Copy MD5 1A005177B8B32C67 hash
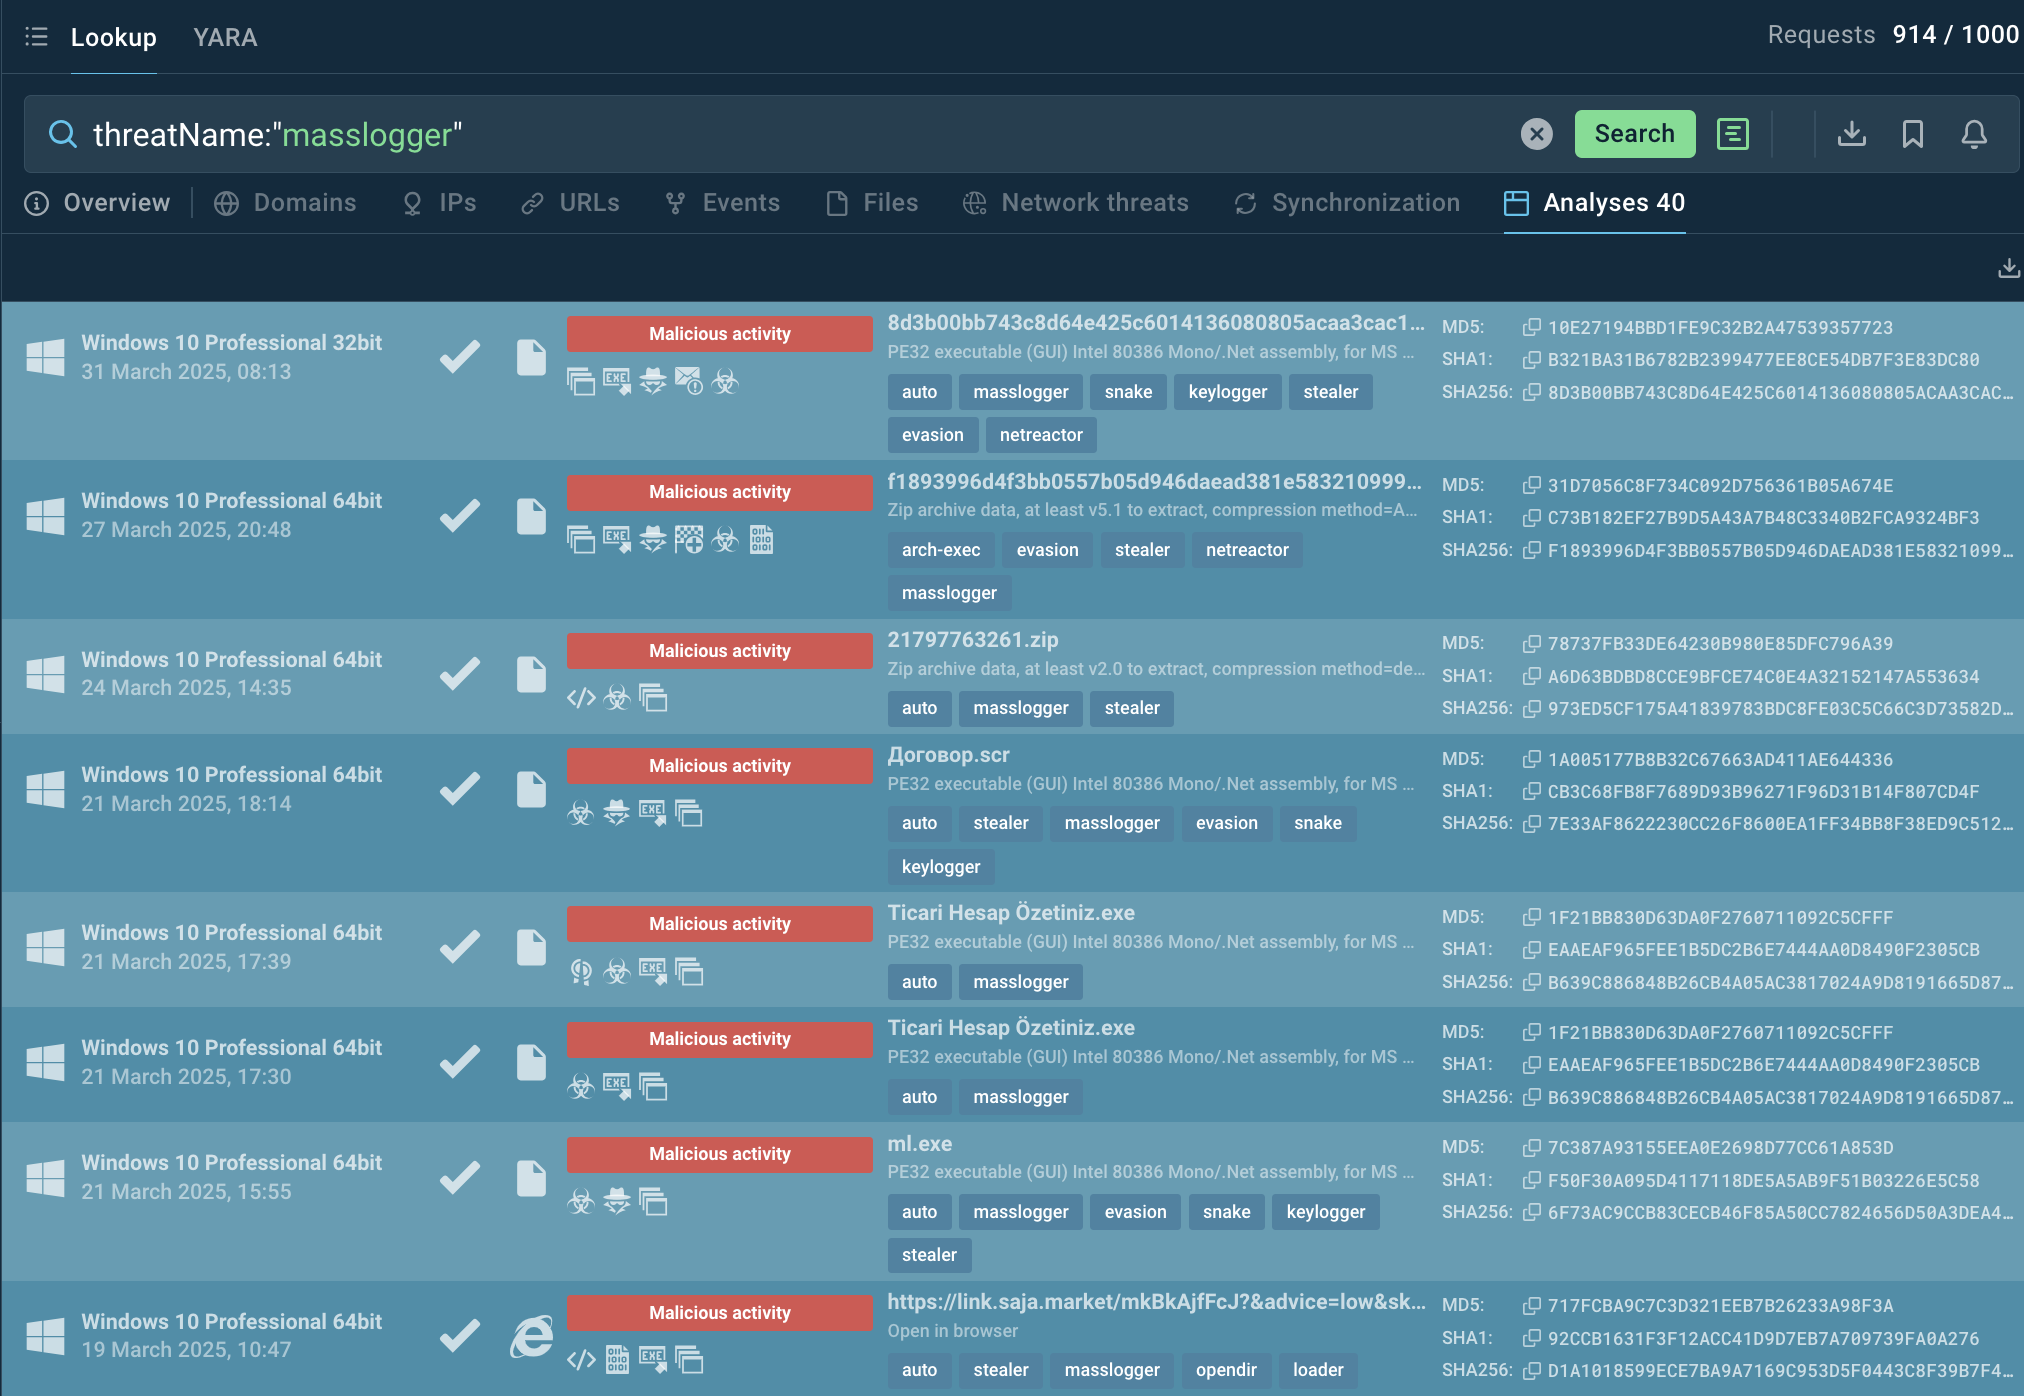2024x1396 pixels. (x=1531, y=759)
